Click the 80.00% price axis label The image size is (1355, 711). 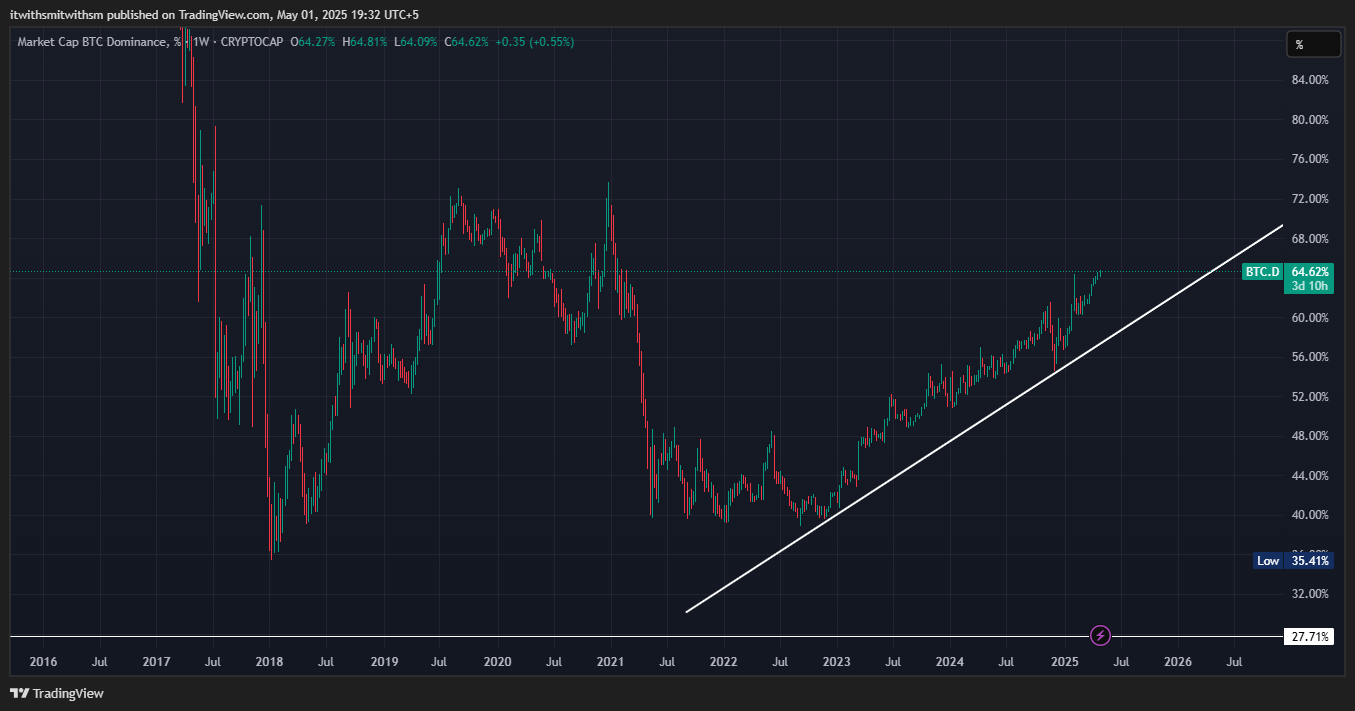1309,120
